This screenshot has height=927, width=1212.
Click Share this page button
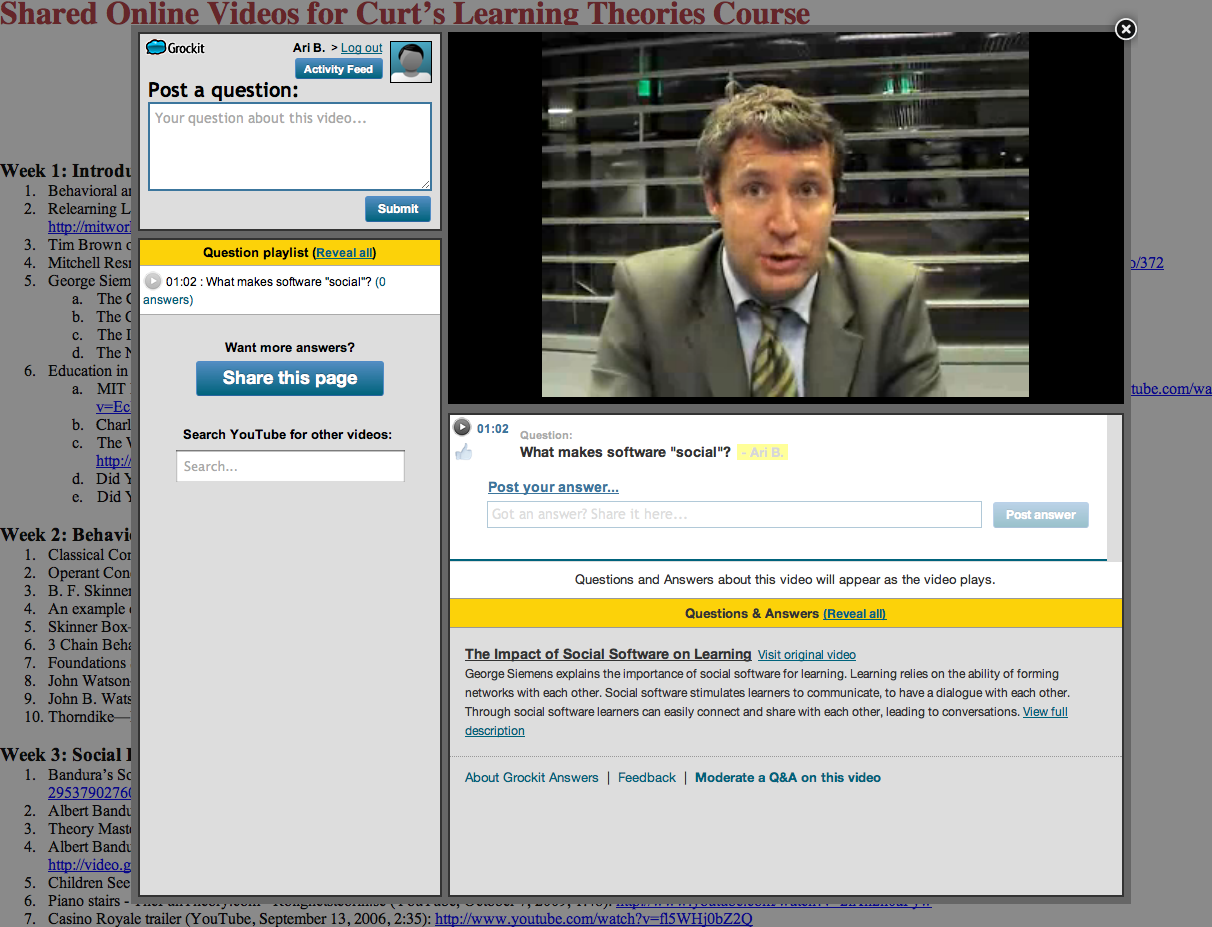pos(290,378)
